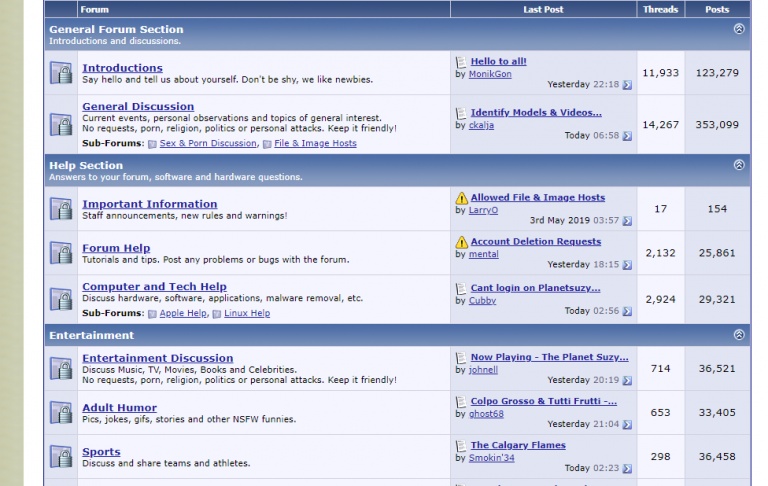Open the General Discussion forum
The height and width of the screenshot is (486, 768).
tap(138, 106)
